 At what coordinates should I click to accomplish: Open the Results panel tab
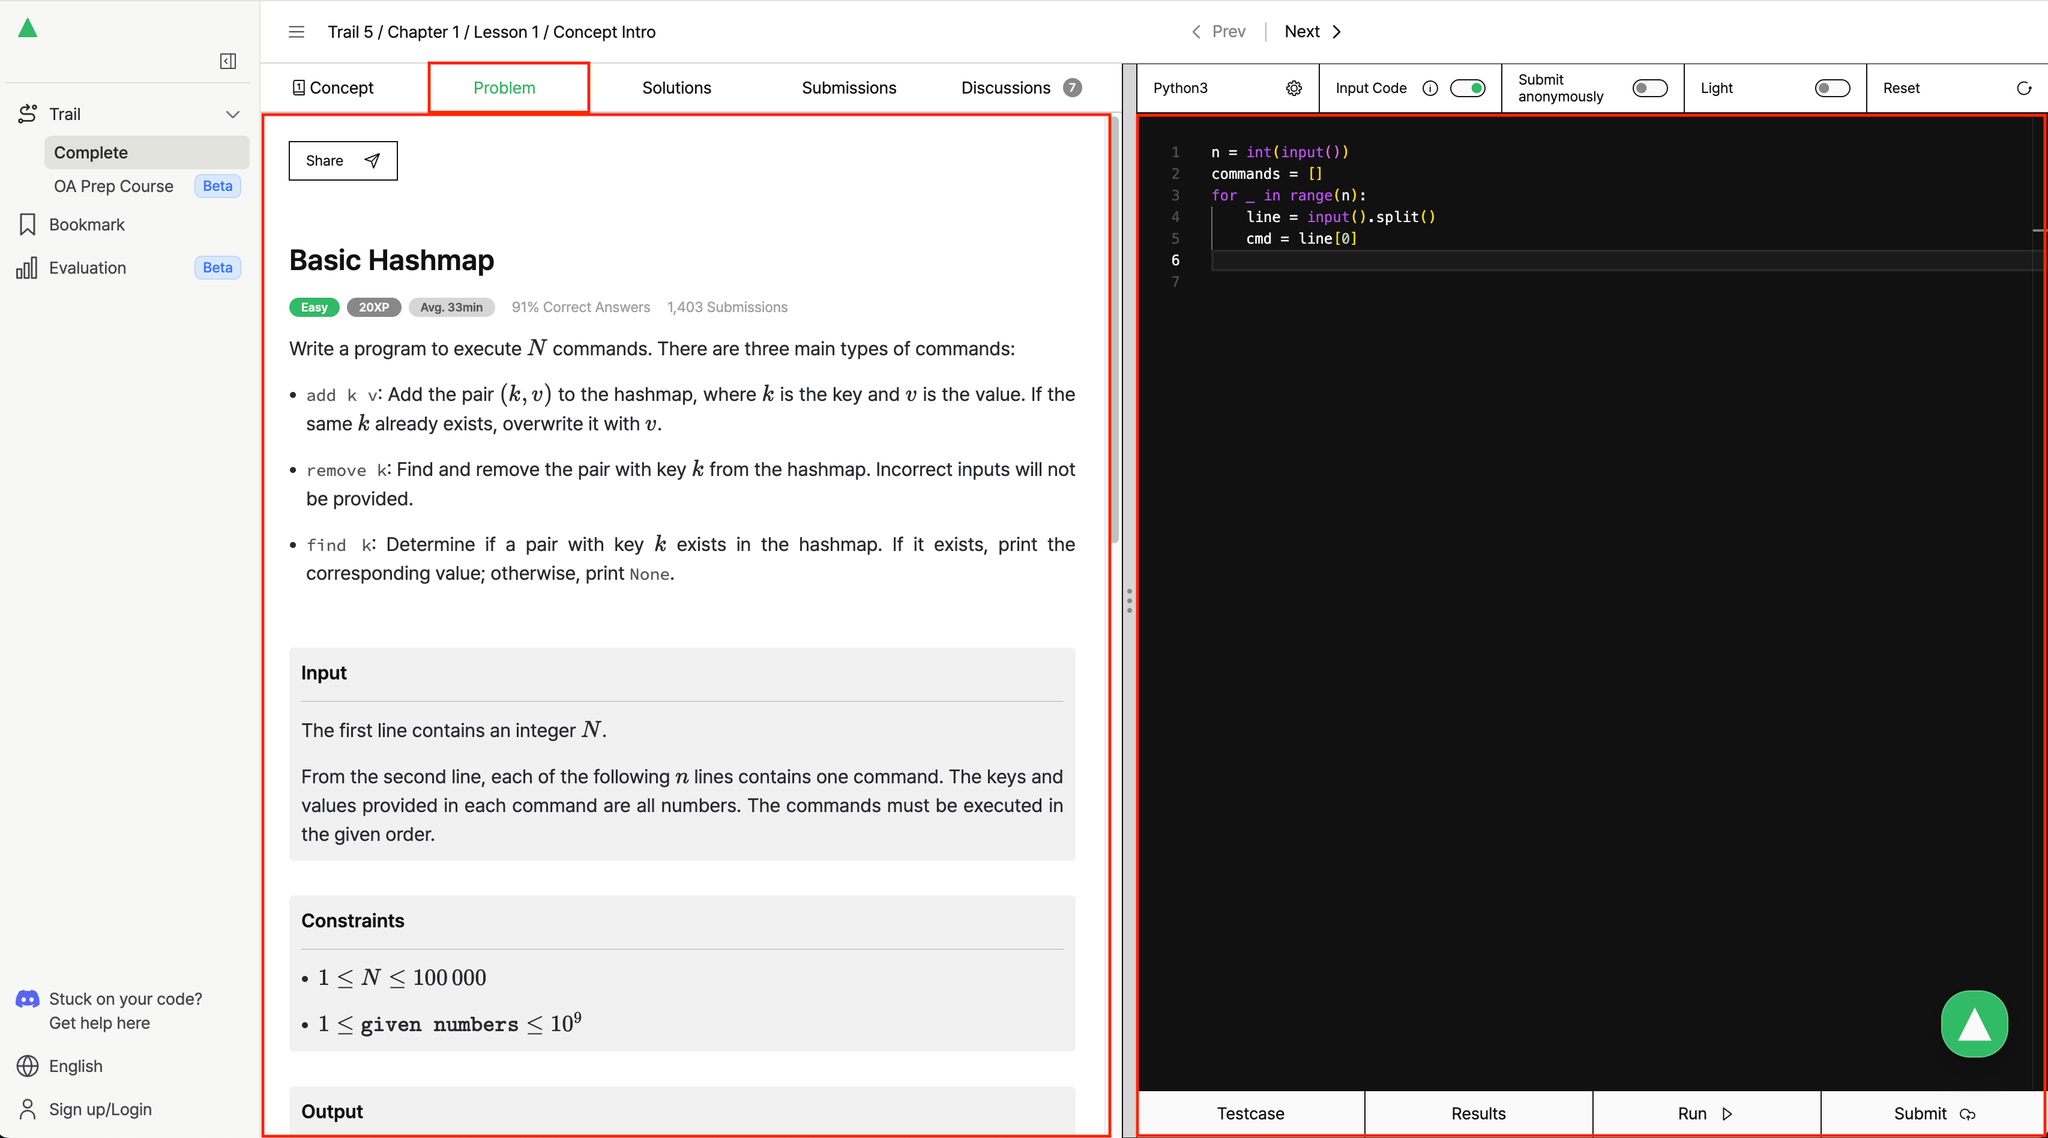pyautogui.click(x=1479, y=1114)
